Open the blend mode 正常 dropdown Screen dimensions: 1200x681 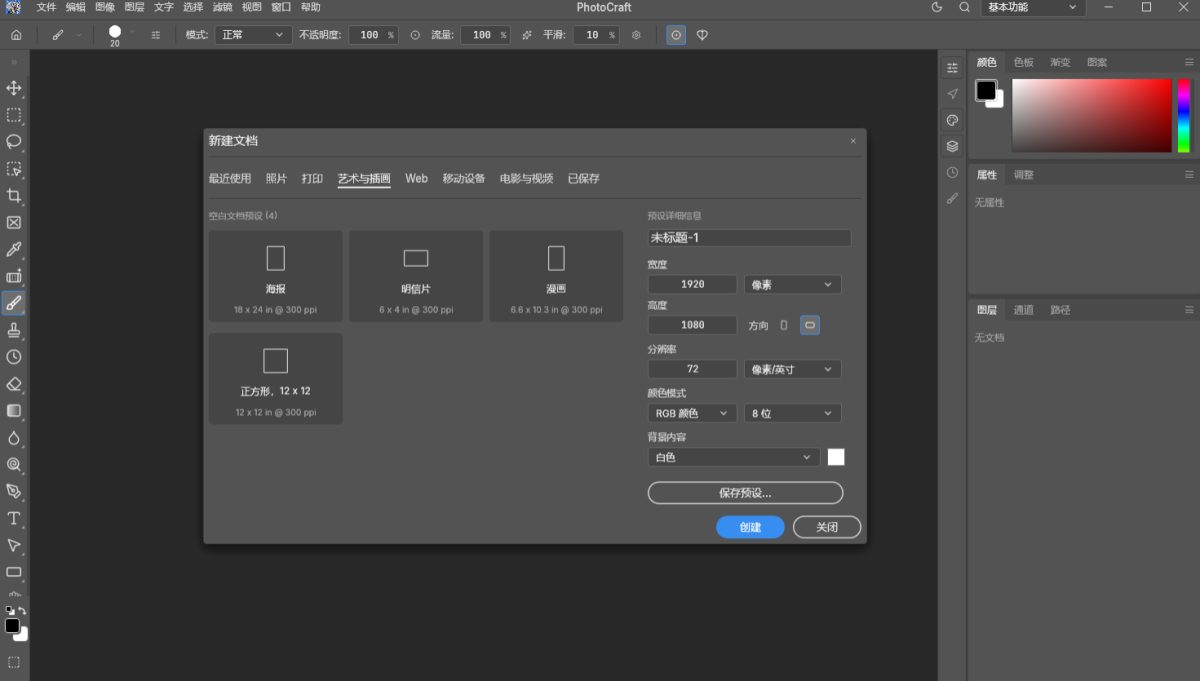click(253, 35)
